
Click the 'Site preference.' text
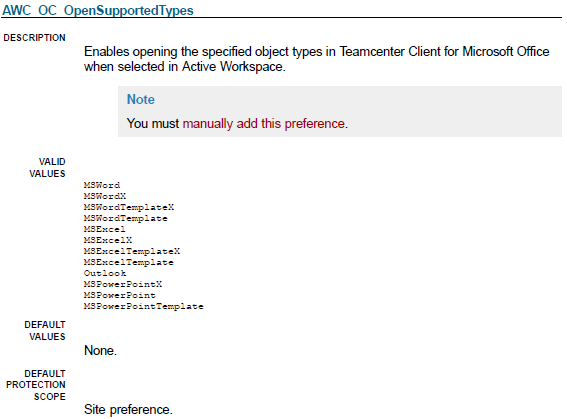pyautogui.click(x=128, y=410)
